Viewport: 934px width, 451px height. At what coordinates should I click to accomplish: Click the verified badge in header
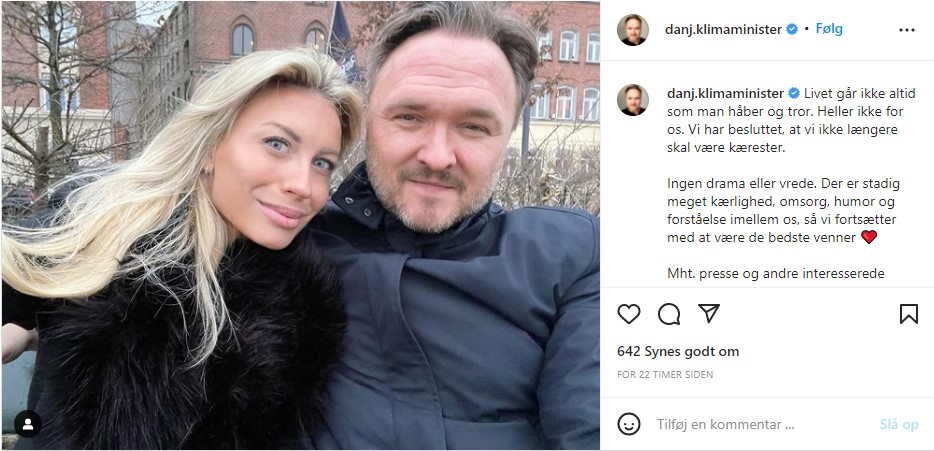(x=792, y=29)
